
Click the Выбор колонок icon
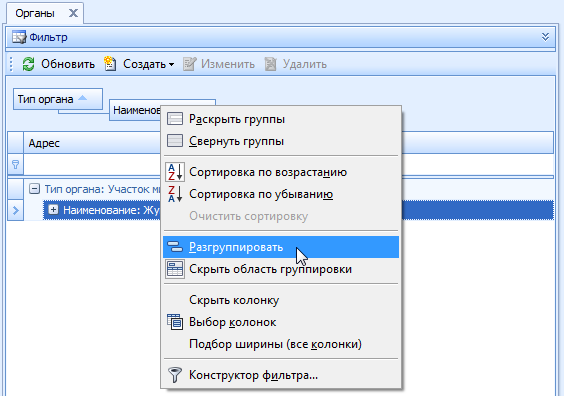pos(175,322)
